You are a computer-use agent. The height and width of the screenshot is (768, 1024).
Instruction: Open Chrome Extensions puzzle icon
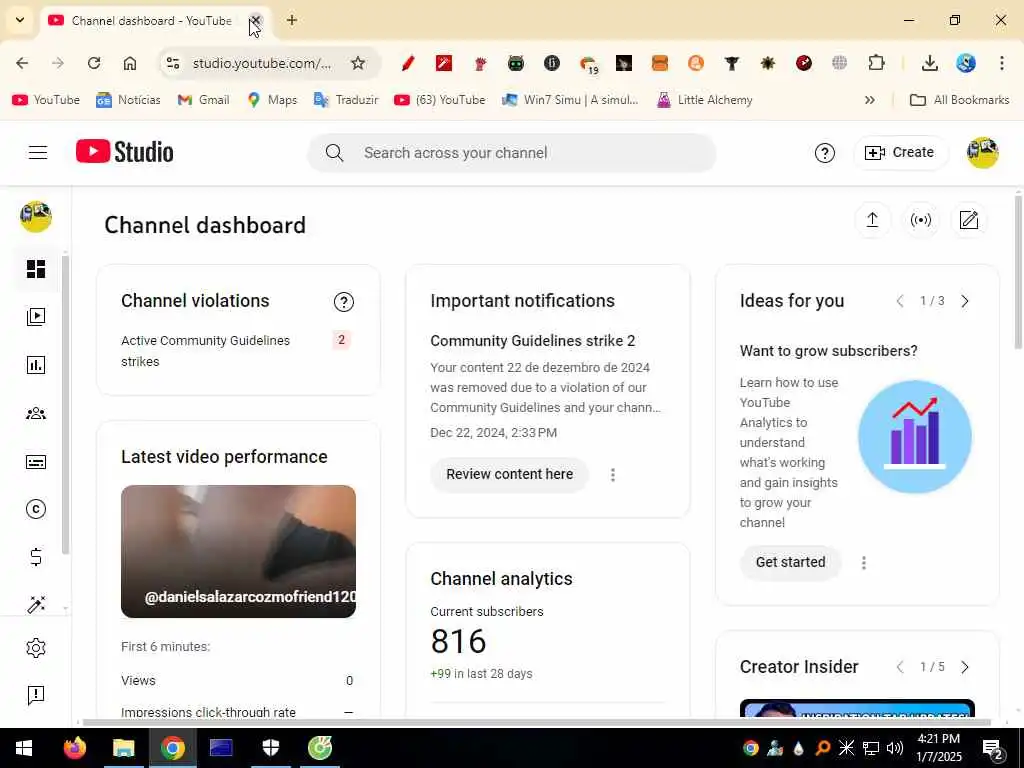point(876,63)
